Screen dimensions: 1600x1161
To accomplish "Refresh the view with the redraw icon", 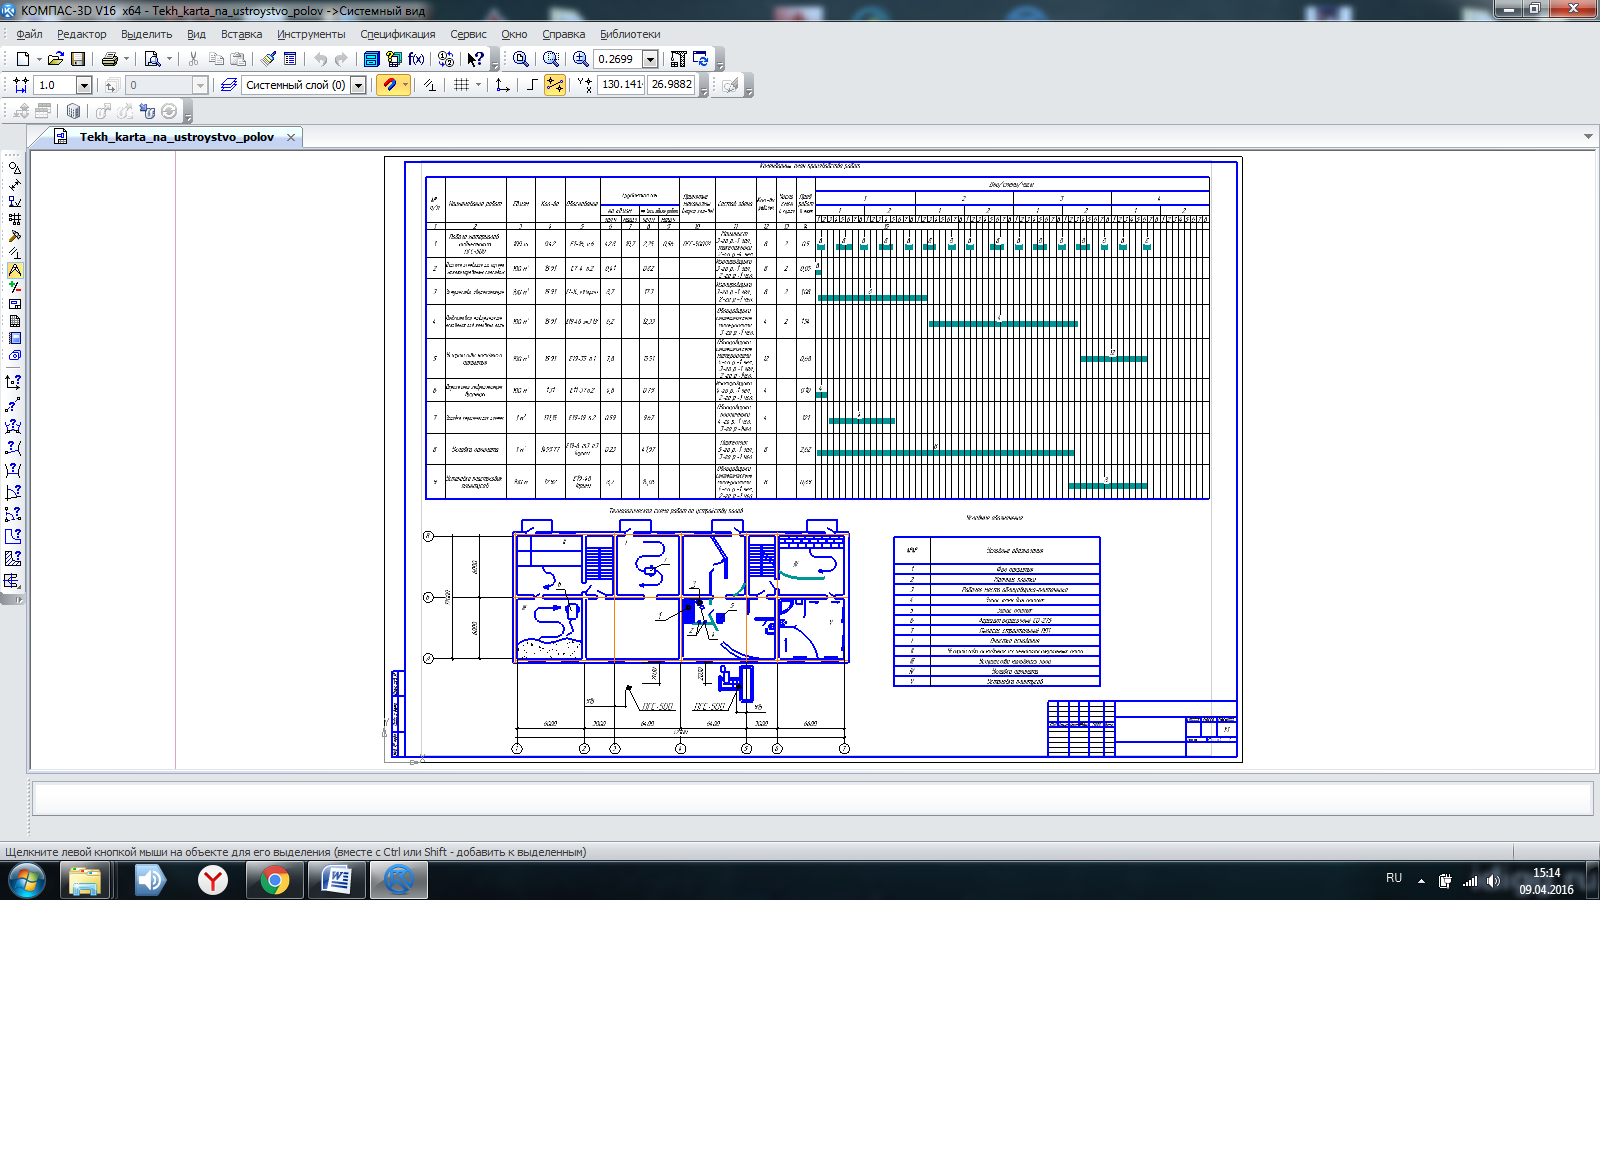I will [700, 59].
